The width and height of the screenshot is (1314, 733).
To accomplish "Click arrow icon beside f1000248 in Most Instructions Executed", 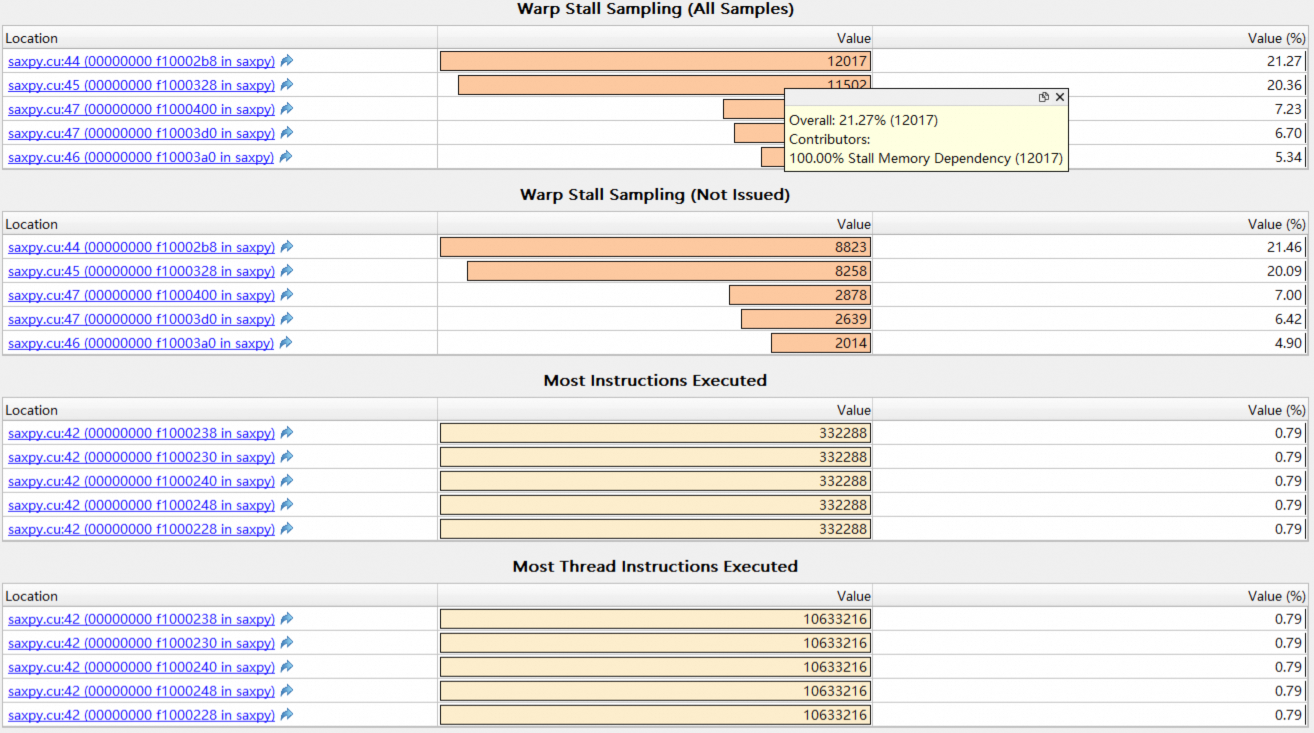I will 287,505.
